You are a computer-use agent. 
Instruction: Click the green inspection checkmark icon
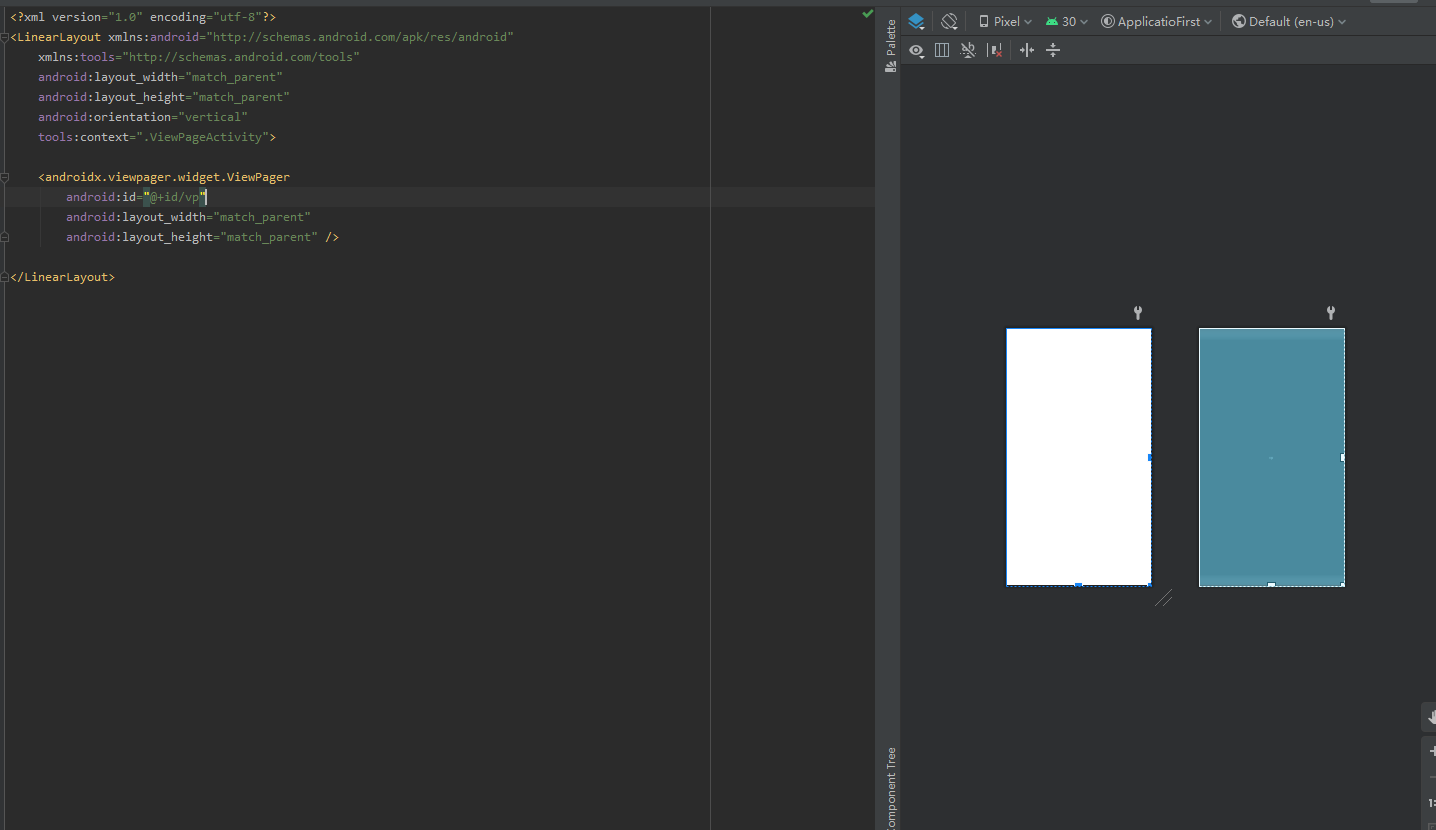[x=867, y=14]
